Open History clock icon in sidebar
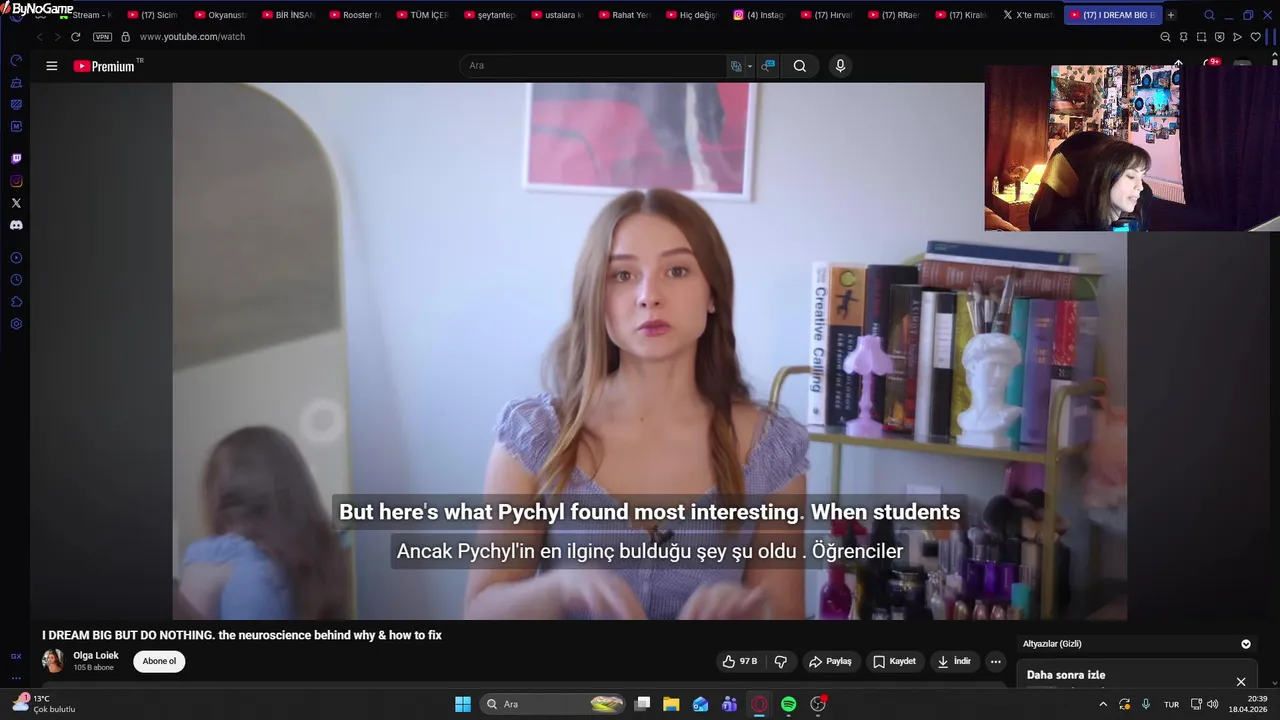Screen dimensions: 1280x720 click(x=16, y=280)
